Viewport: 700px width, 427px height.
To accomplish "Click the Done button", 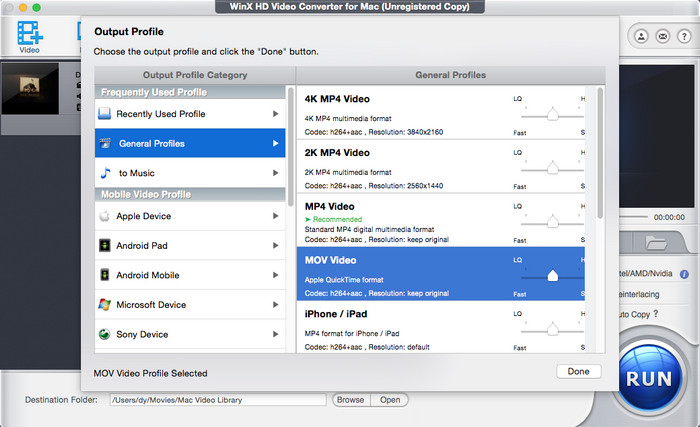I will tap(579, 371).
